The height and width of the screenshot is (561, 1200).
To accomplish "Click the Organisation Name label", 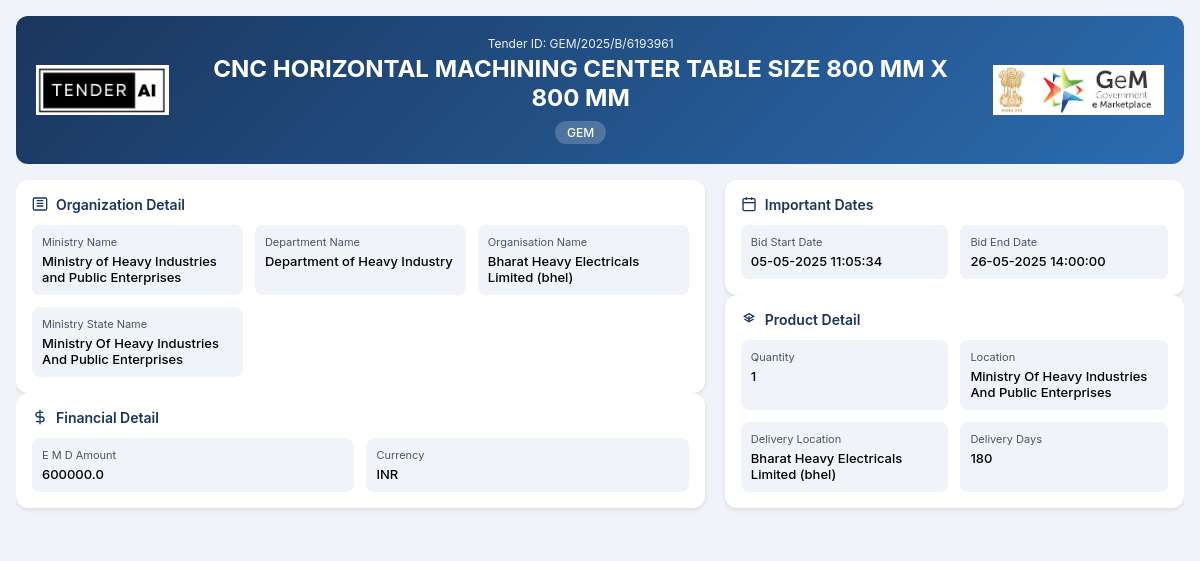I will tap(537, 242).
